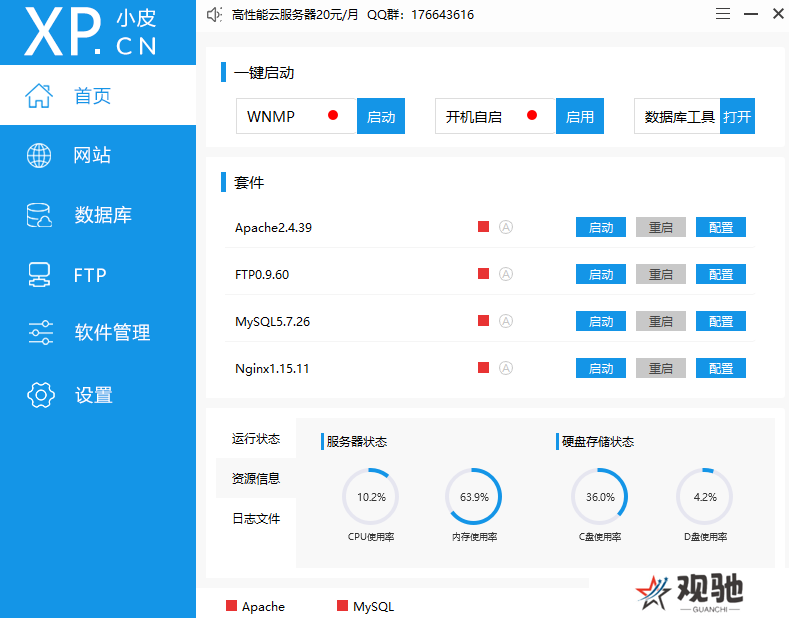Toggle Apache2.4.39 auto-start A icon
789x618 pixels.
coord(506,227)
